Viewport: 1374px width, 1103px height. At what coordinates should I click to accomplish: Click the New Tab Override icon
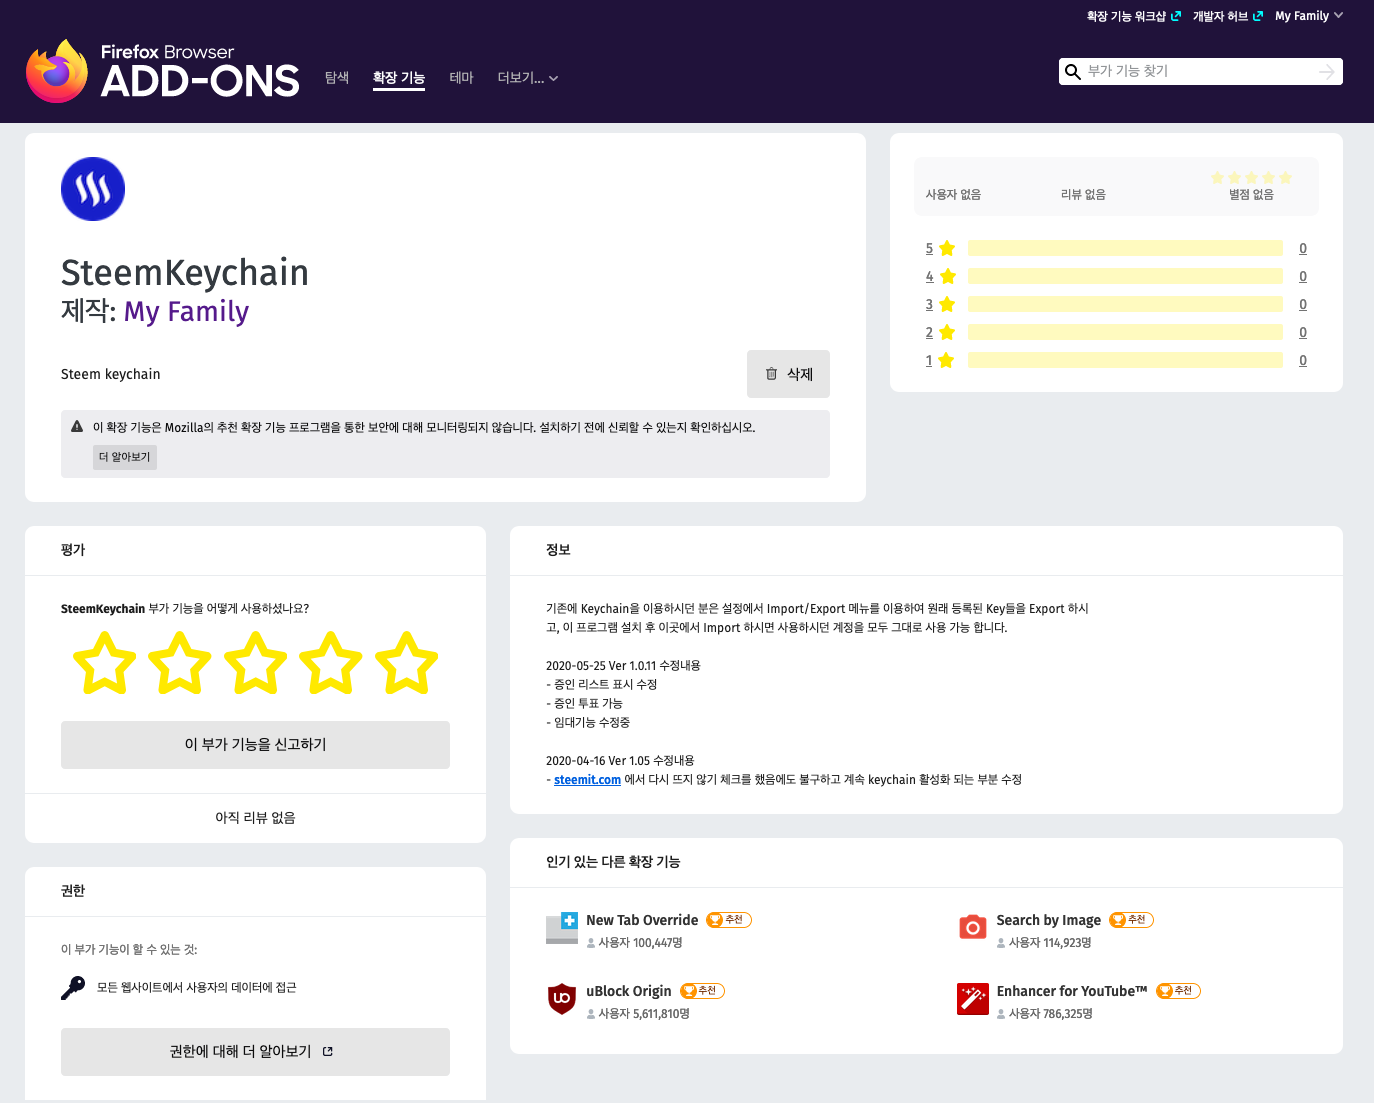562,928
